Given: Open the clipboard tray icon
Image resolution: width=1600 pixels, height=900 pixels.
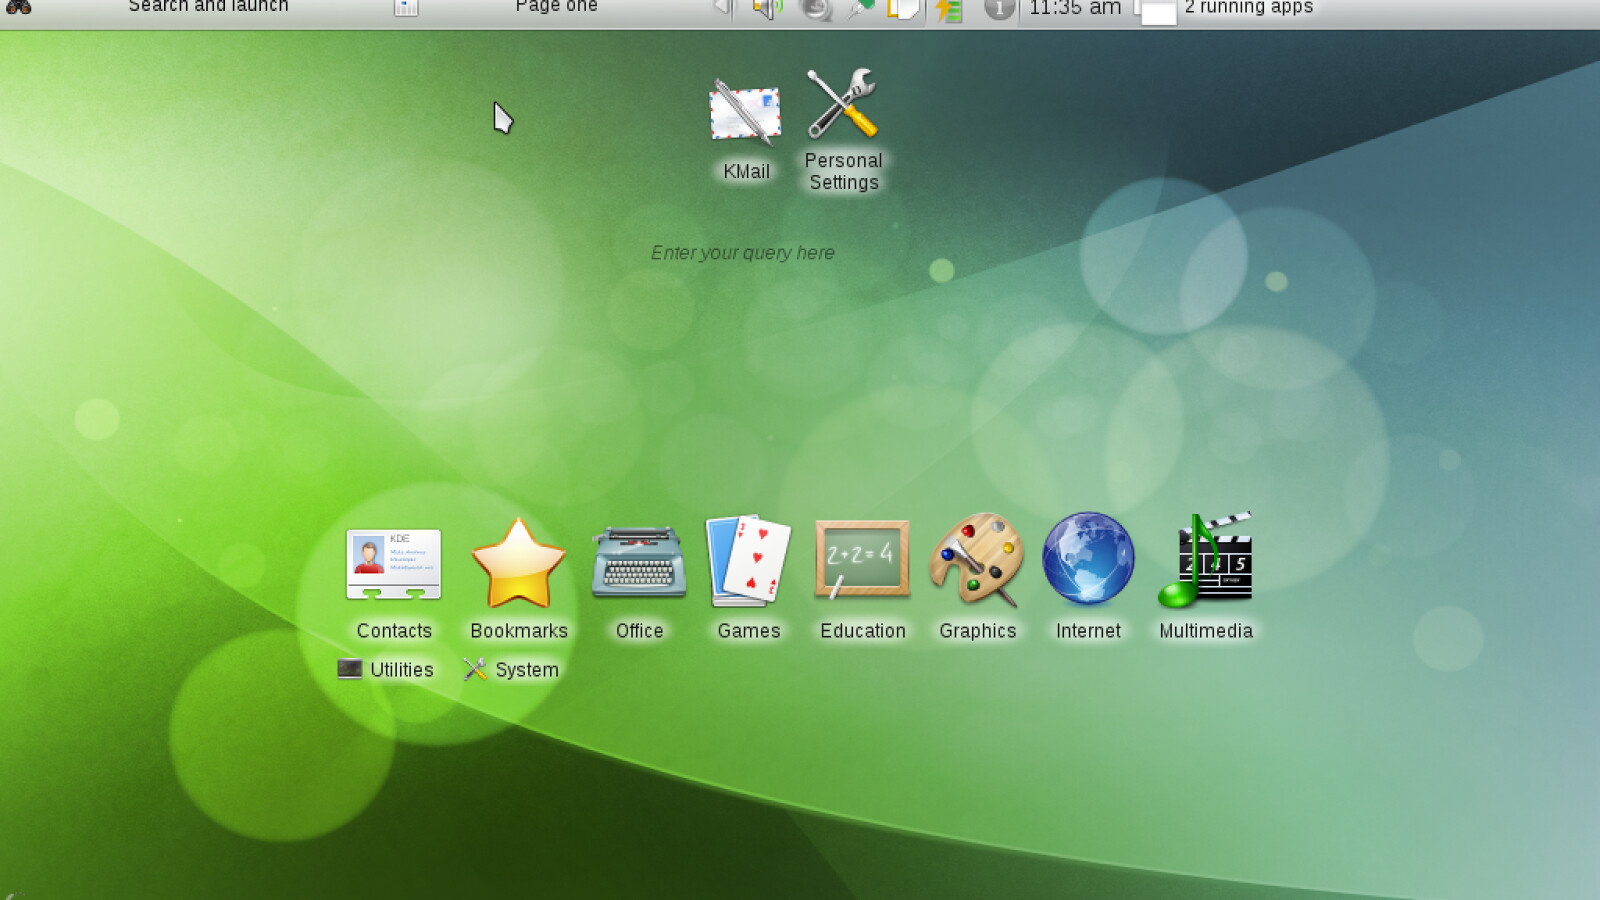Looking at the screenshot, I should click(902, 10).
